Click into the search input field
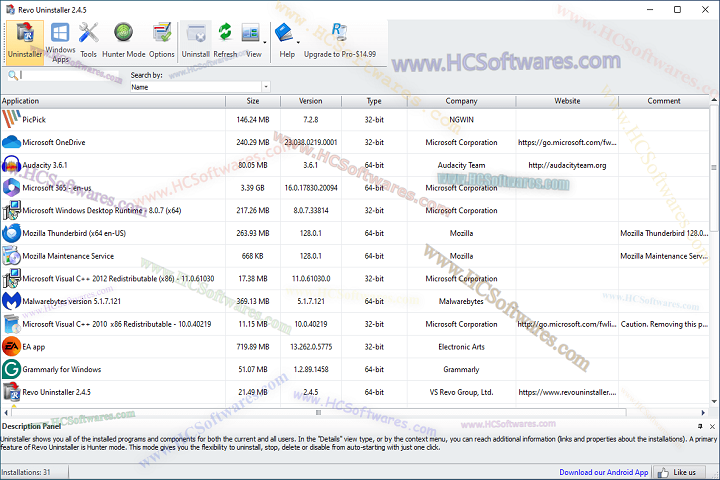The width and height of the screenshot is (720, 480). tap(69, 75)
